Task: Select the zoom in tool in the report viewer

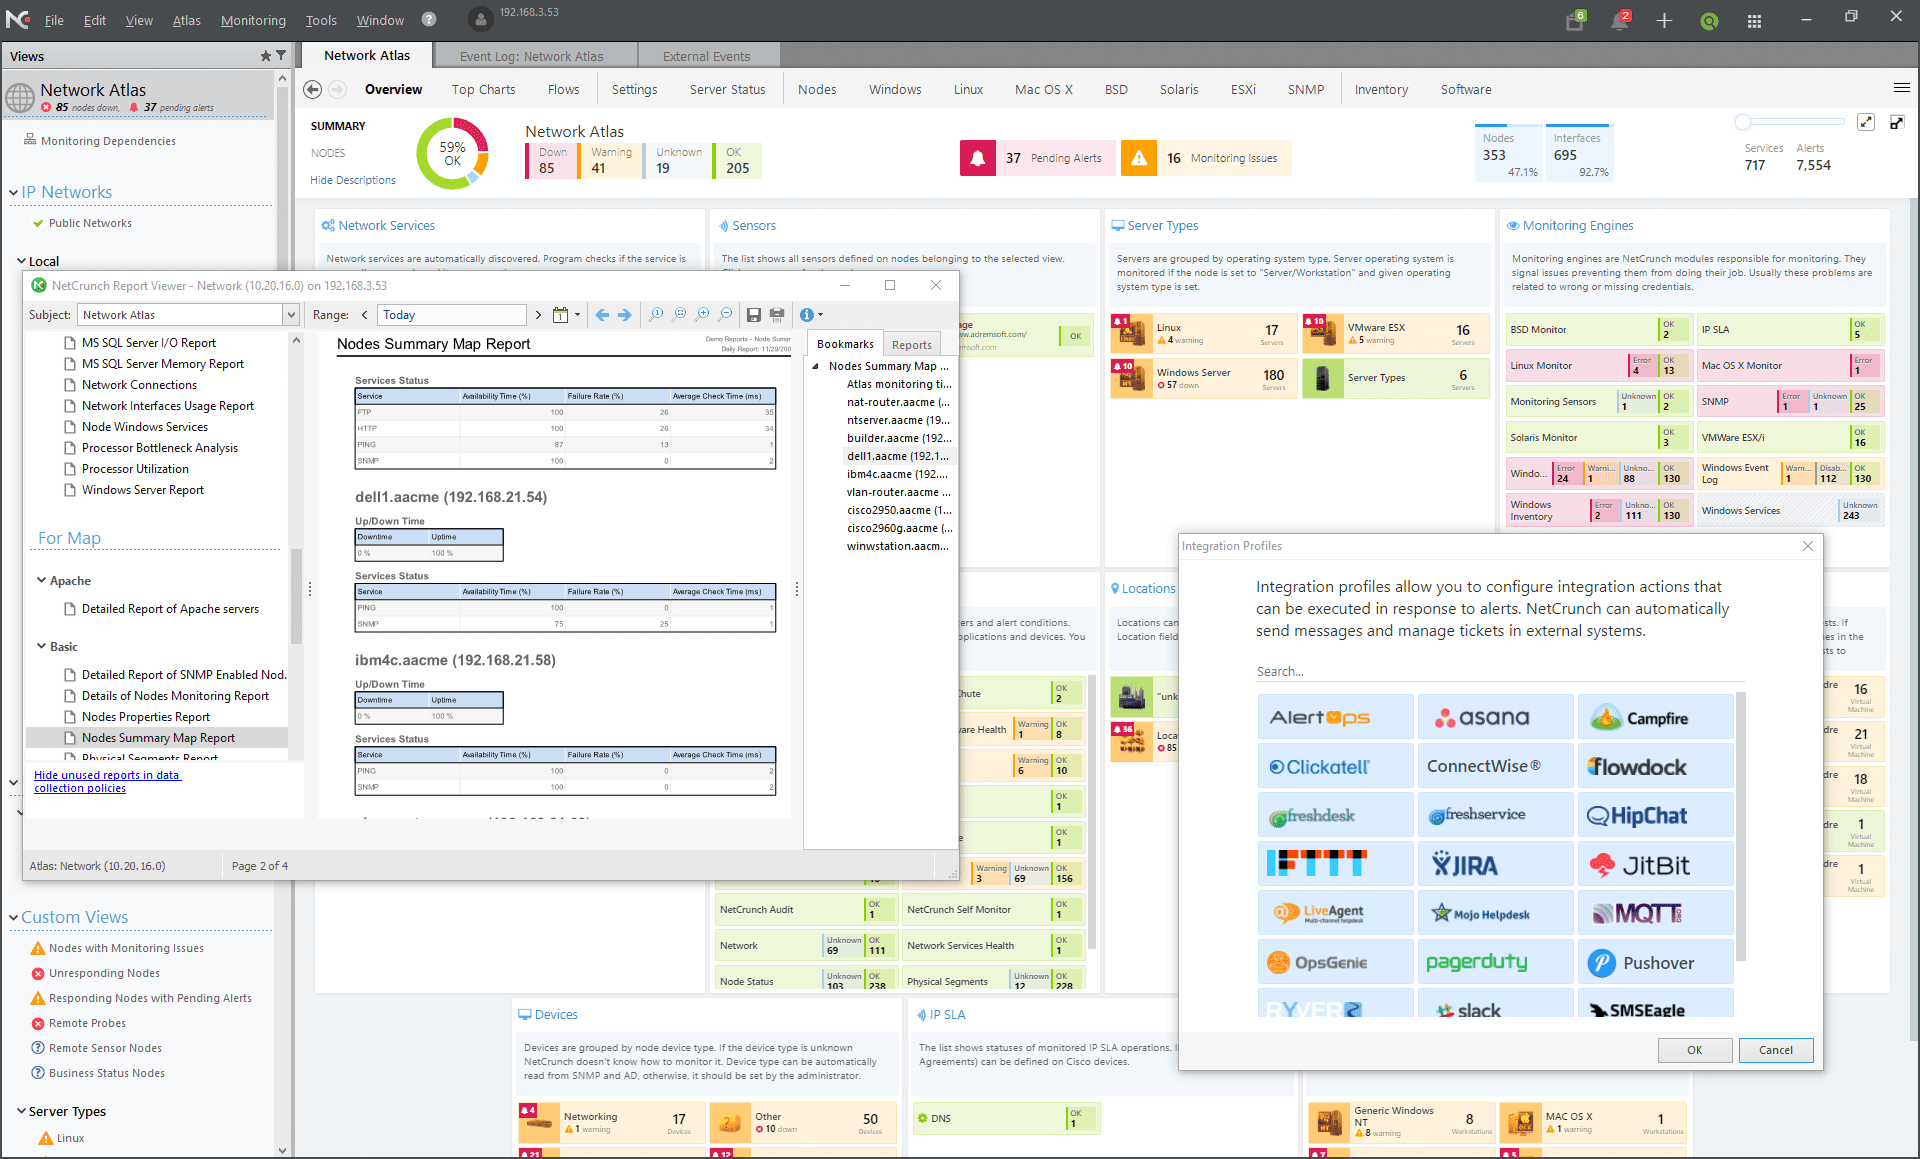Action: tap(703, 314)
